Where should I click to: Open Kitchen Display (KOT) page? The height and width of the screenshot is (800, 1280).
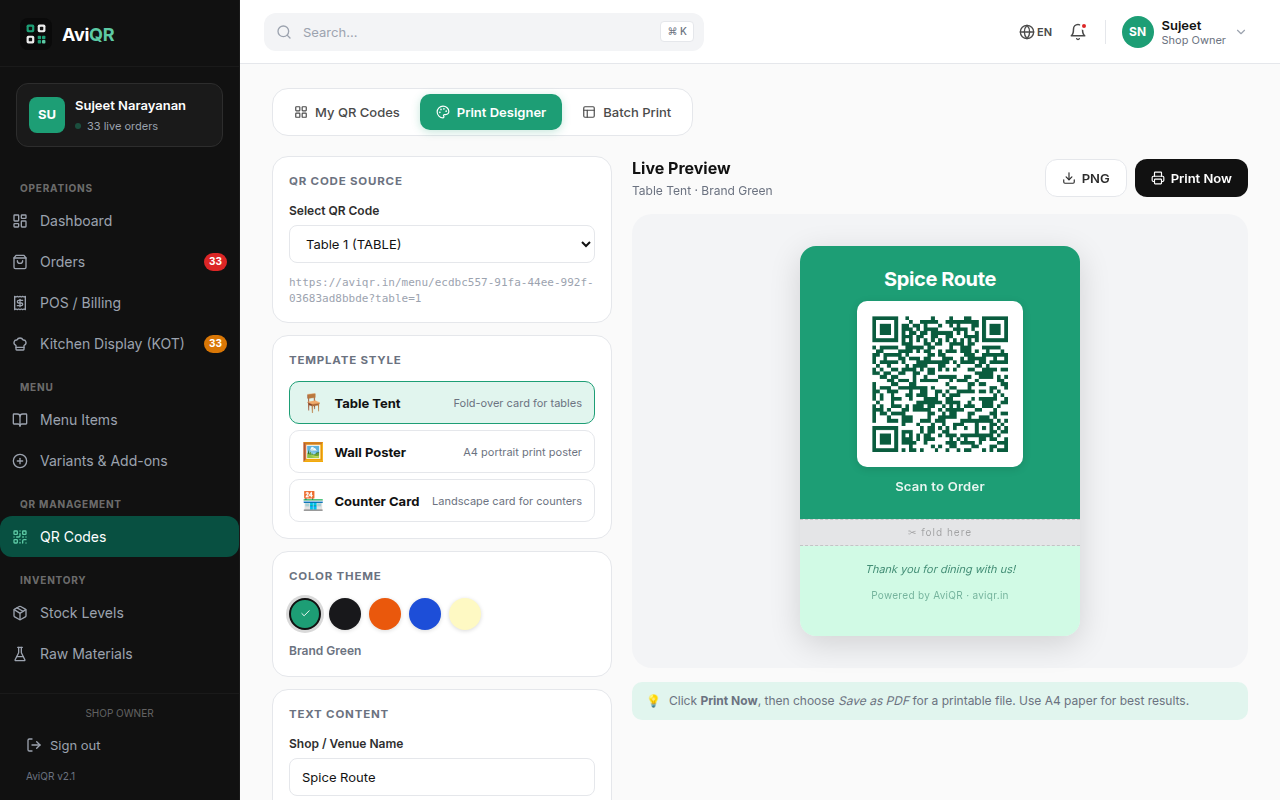[x=120, y=344]
